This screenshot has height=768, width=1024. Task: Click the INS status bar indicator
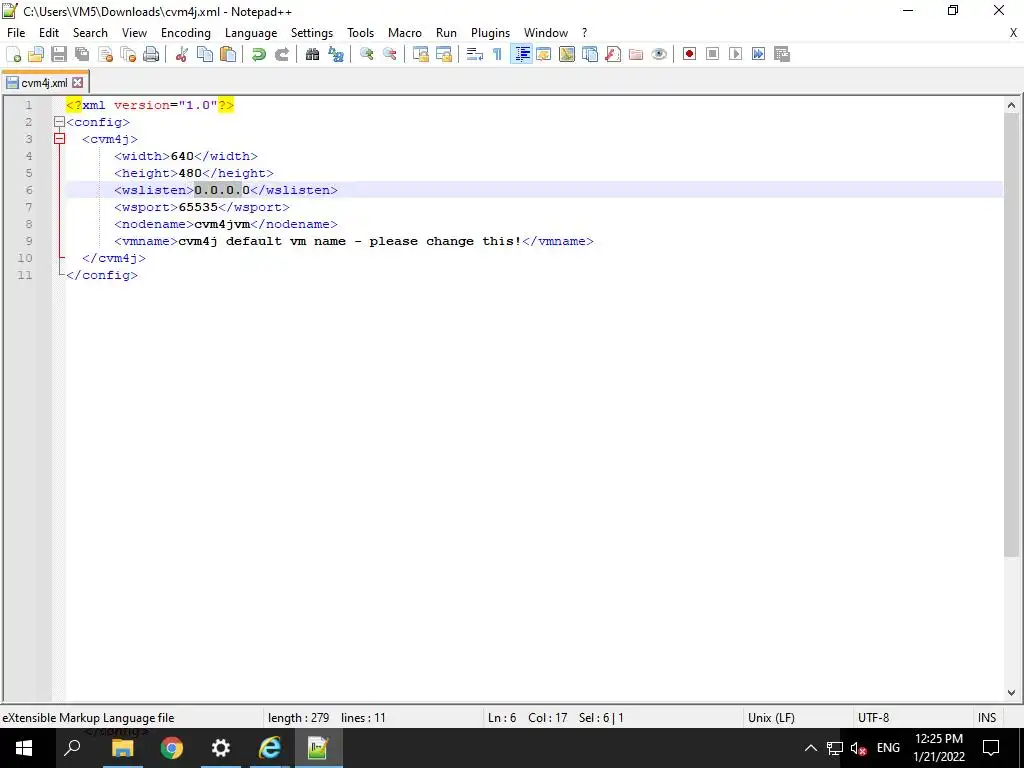[x=987, y=718]
